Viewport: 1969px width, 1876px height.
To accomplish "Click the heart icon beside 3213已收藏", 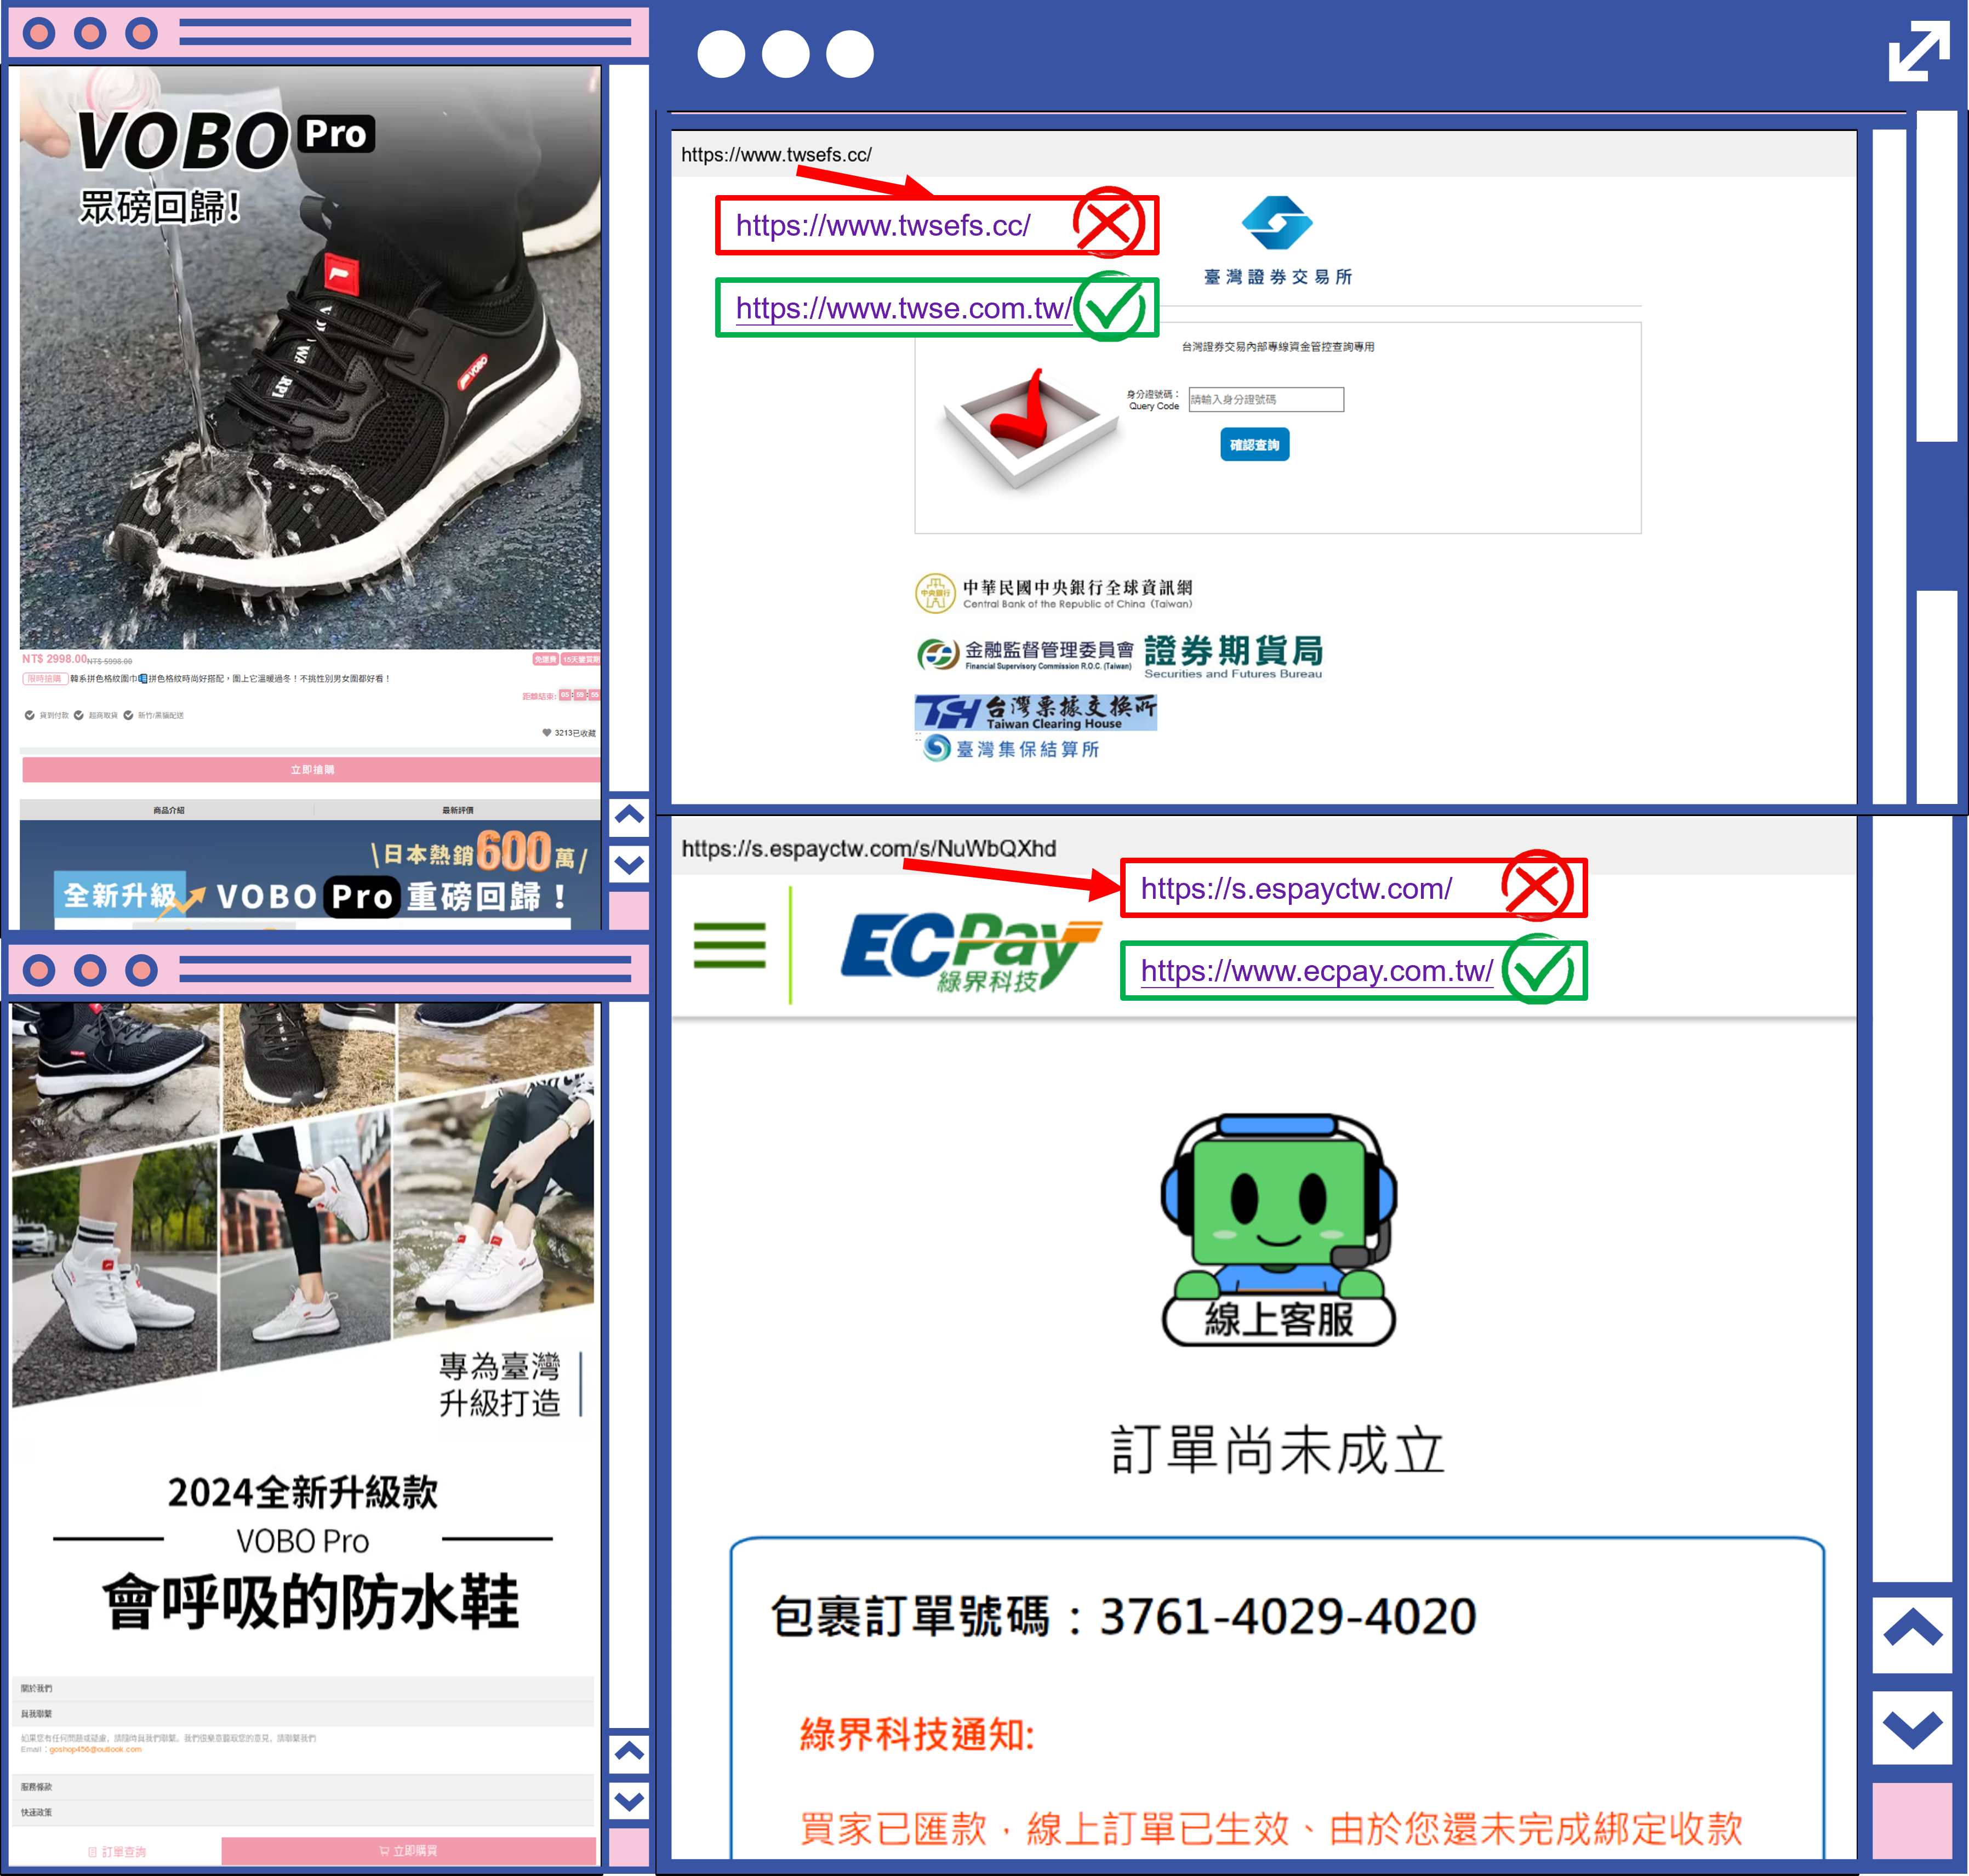I will (547, 733).
